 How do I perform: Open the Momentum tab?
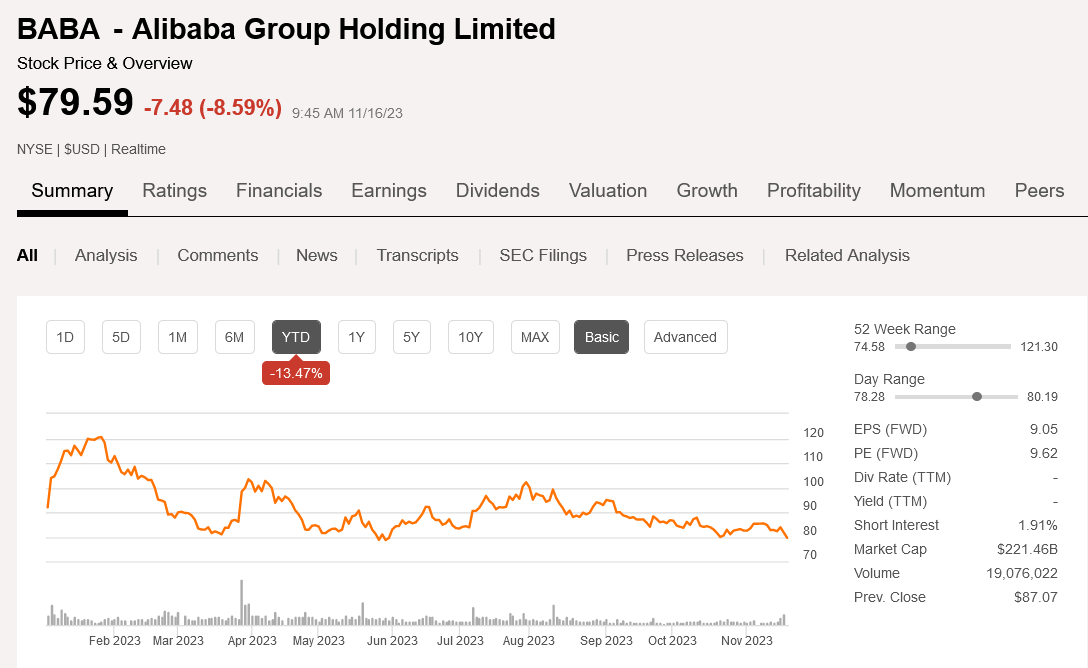tap(937, 191)
